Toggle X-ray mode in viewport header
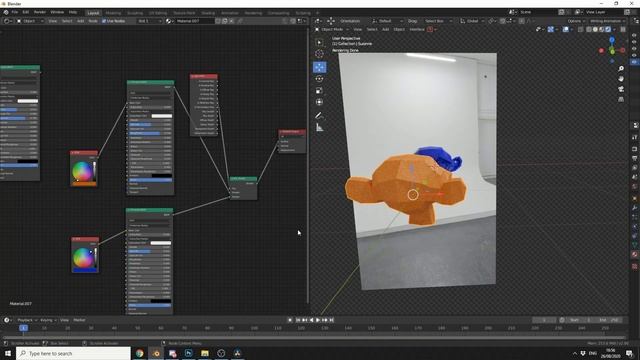Image resolution: width=640 pixels, height=360 pixels. 581,29
